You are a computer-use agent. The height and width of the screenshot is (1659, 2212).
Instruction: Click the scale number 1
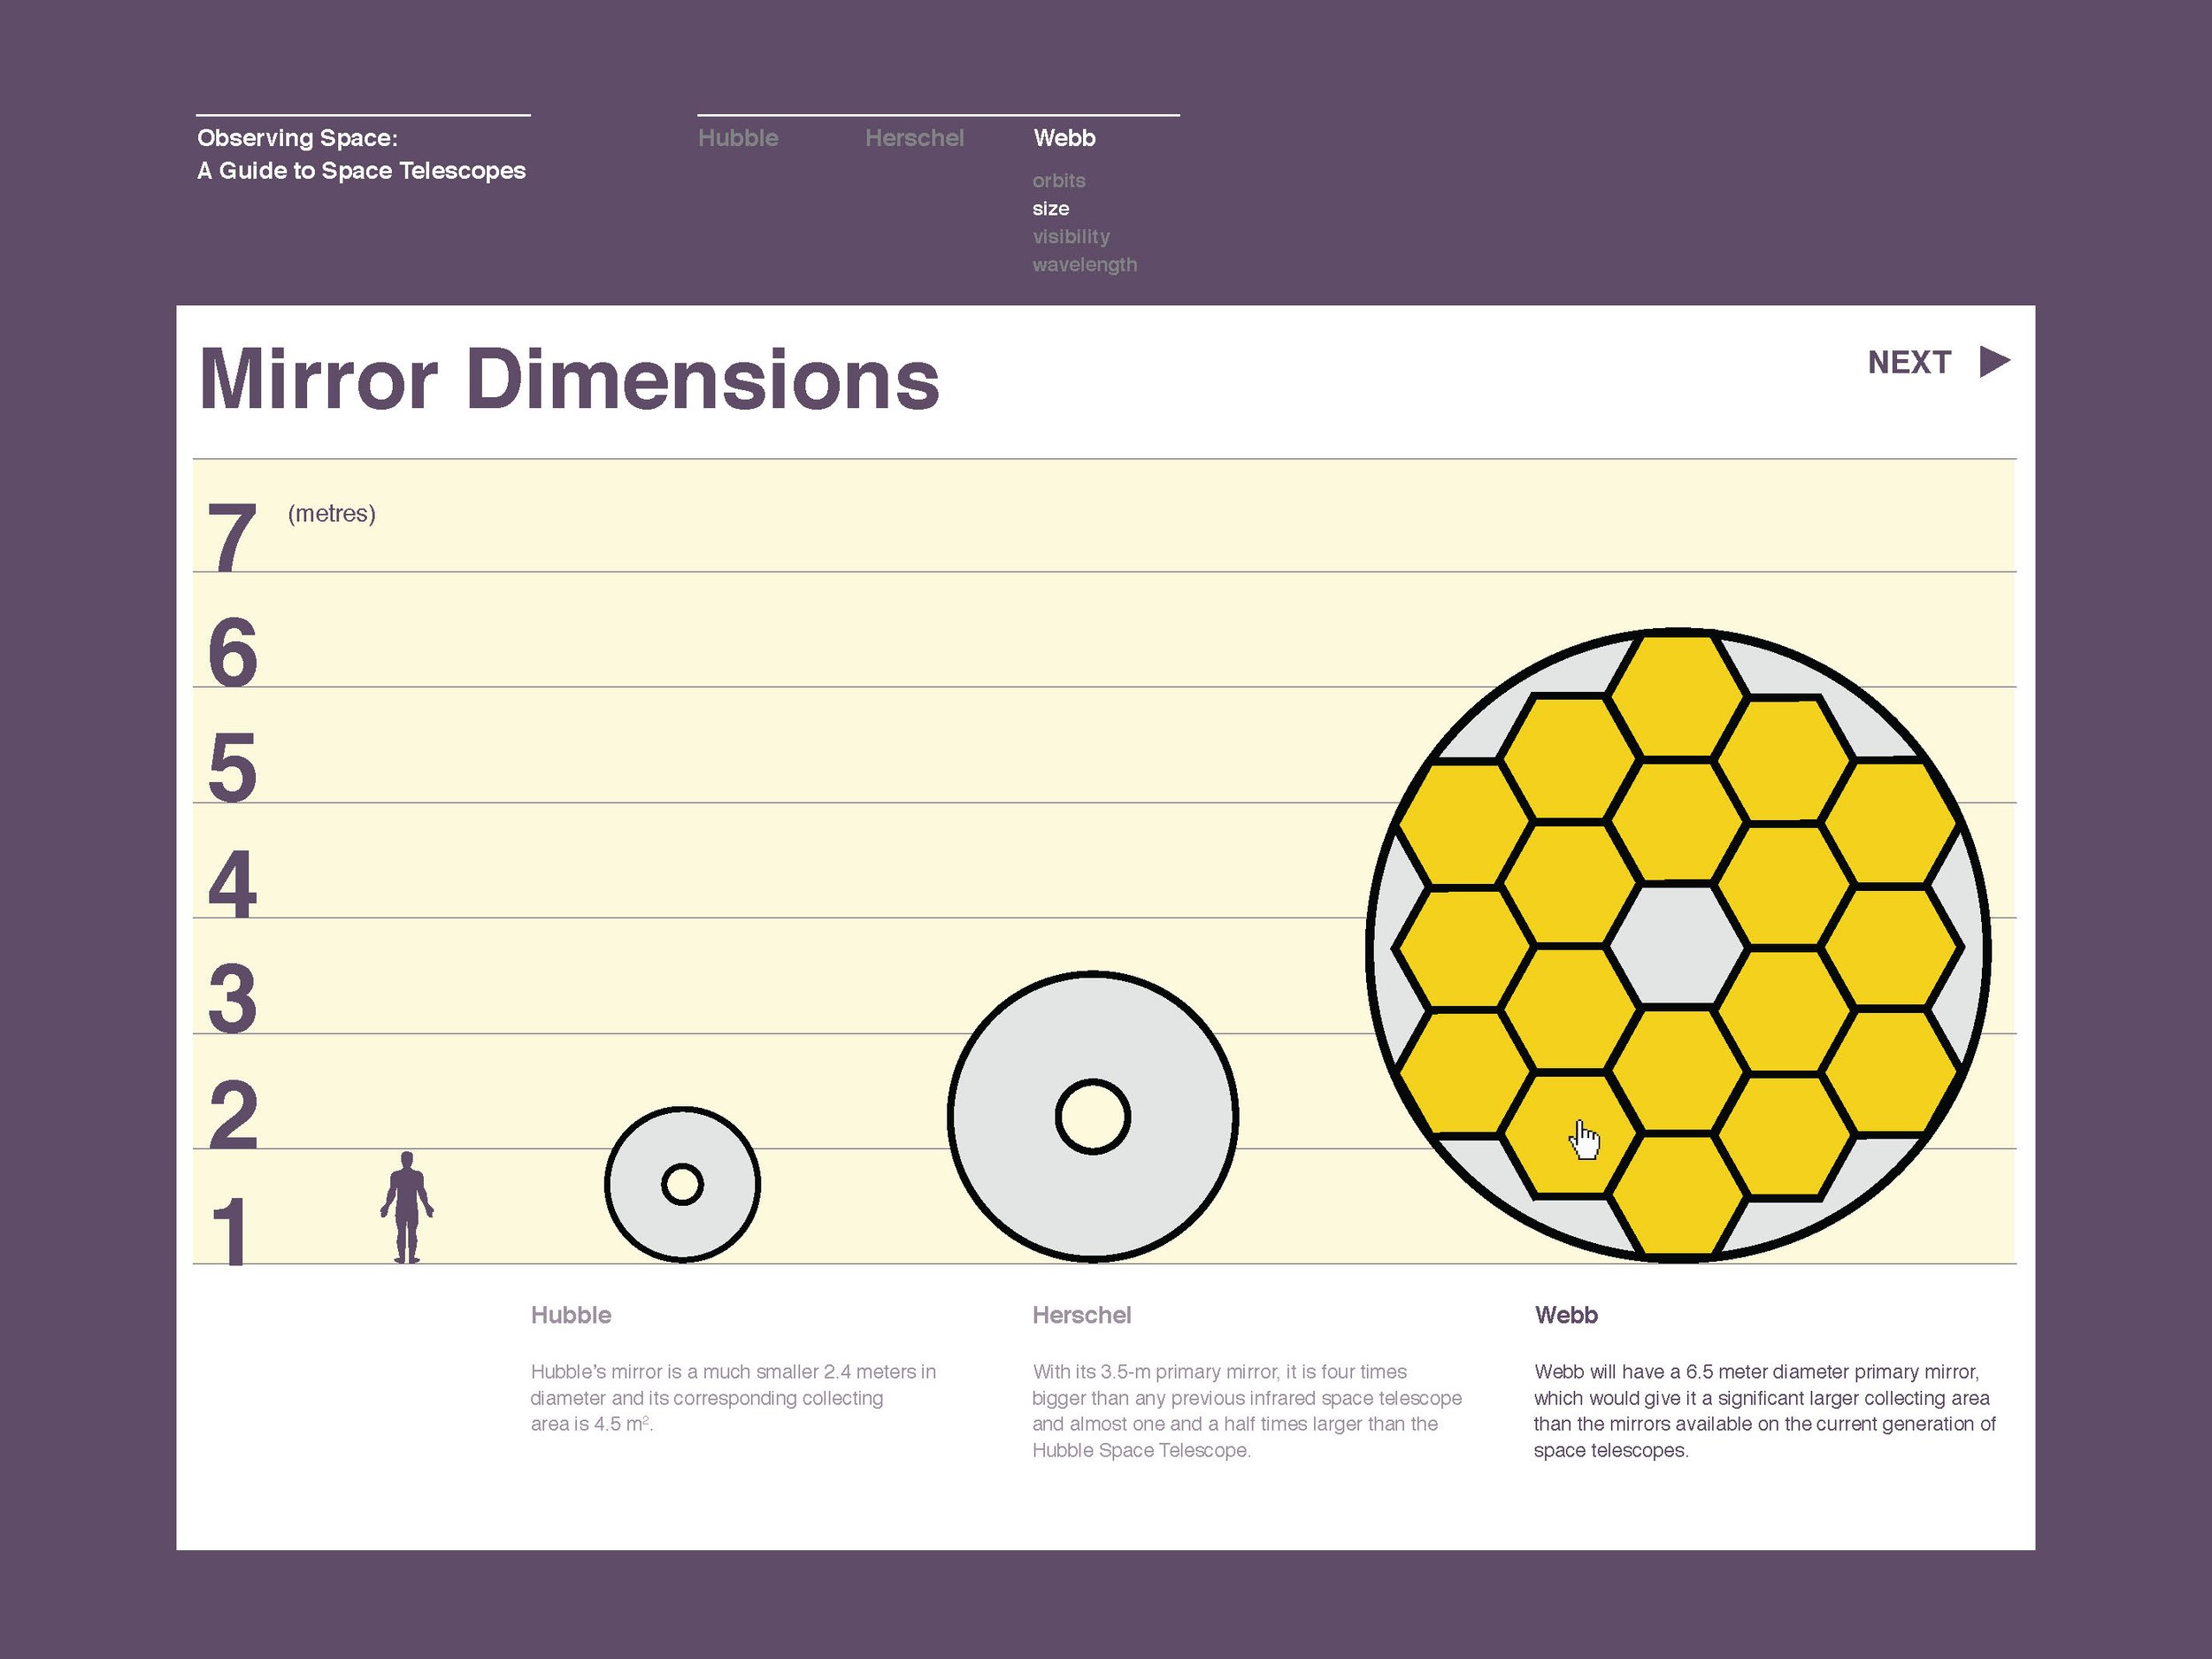(x=231, y=1231)
